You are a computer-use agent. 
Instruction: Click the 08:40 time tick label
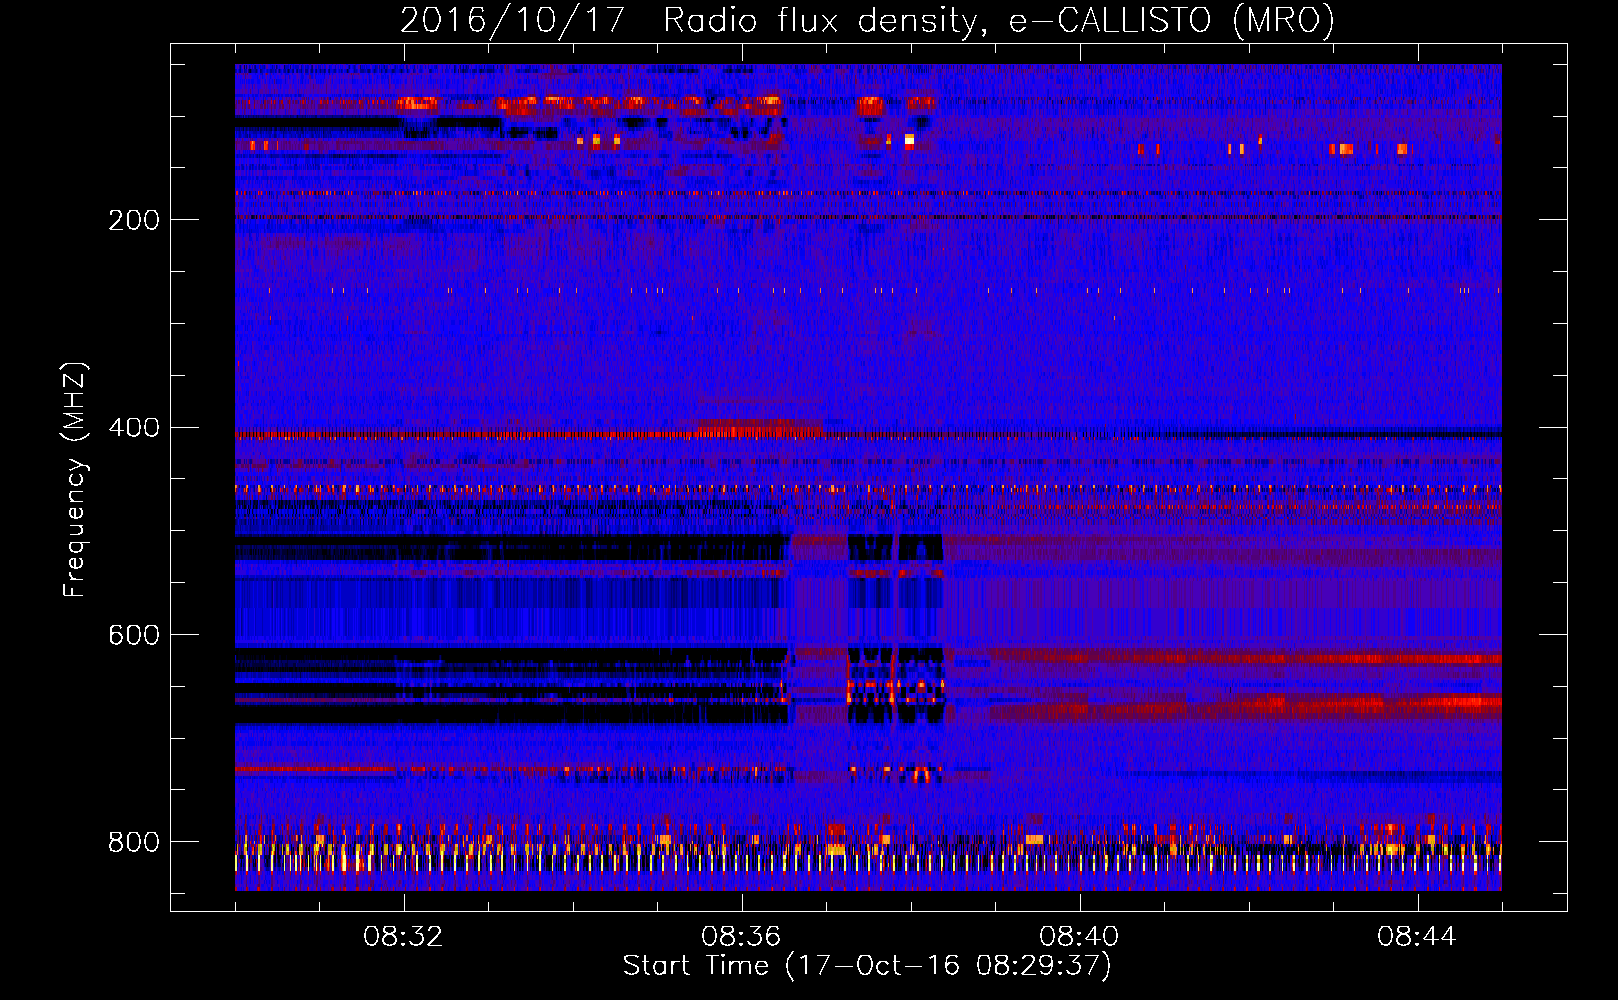click(1079, 937)
